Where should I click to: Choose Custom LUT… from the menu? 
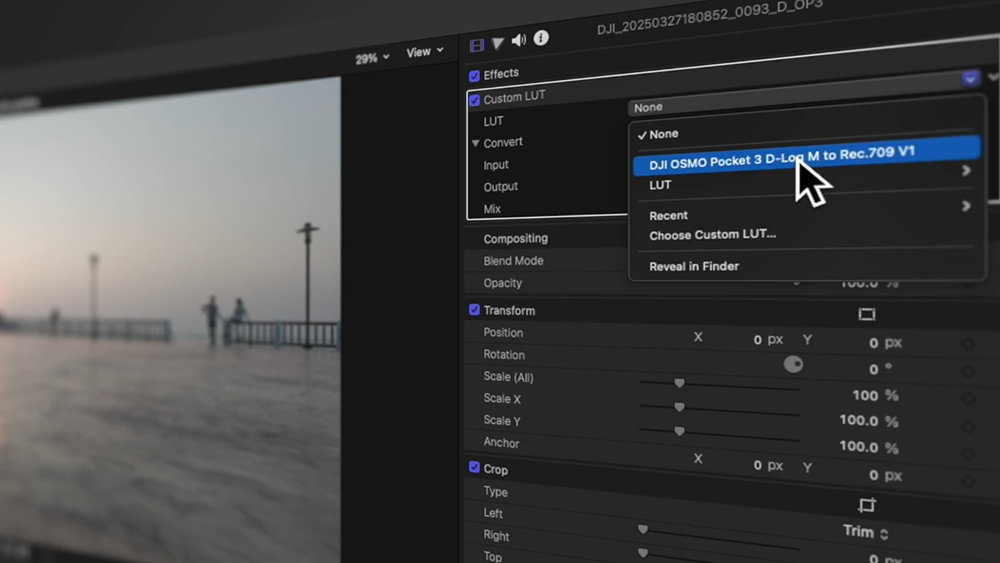point(712,235)
